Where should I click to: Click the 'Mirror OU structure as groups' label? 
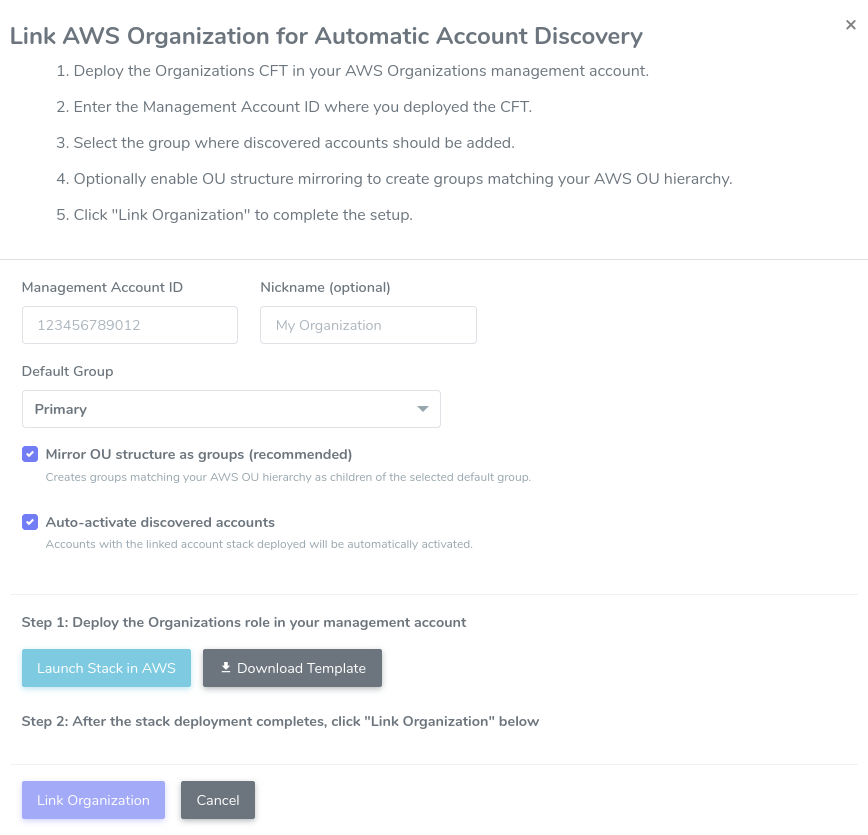(199, 454)
